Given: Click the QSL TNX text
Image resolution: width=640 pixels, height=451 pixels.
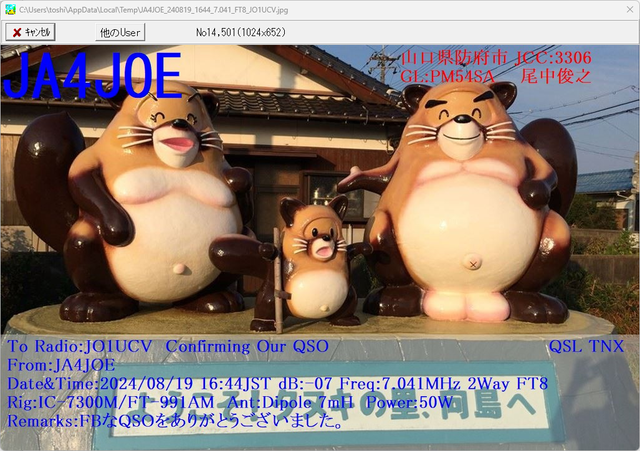Looking at the screenshot, I should tap(586, 347).
